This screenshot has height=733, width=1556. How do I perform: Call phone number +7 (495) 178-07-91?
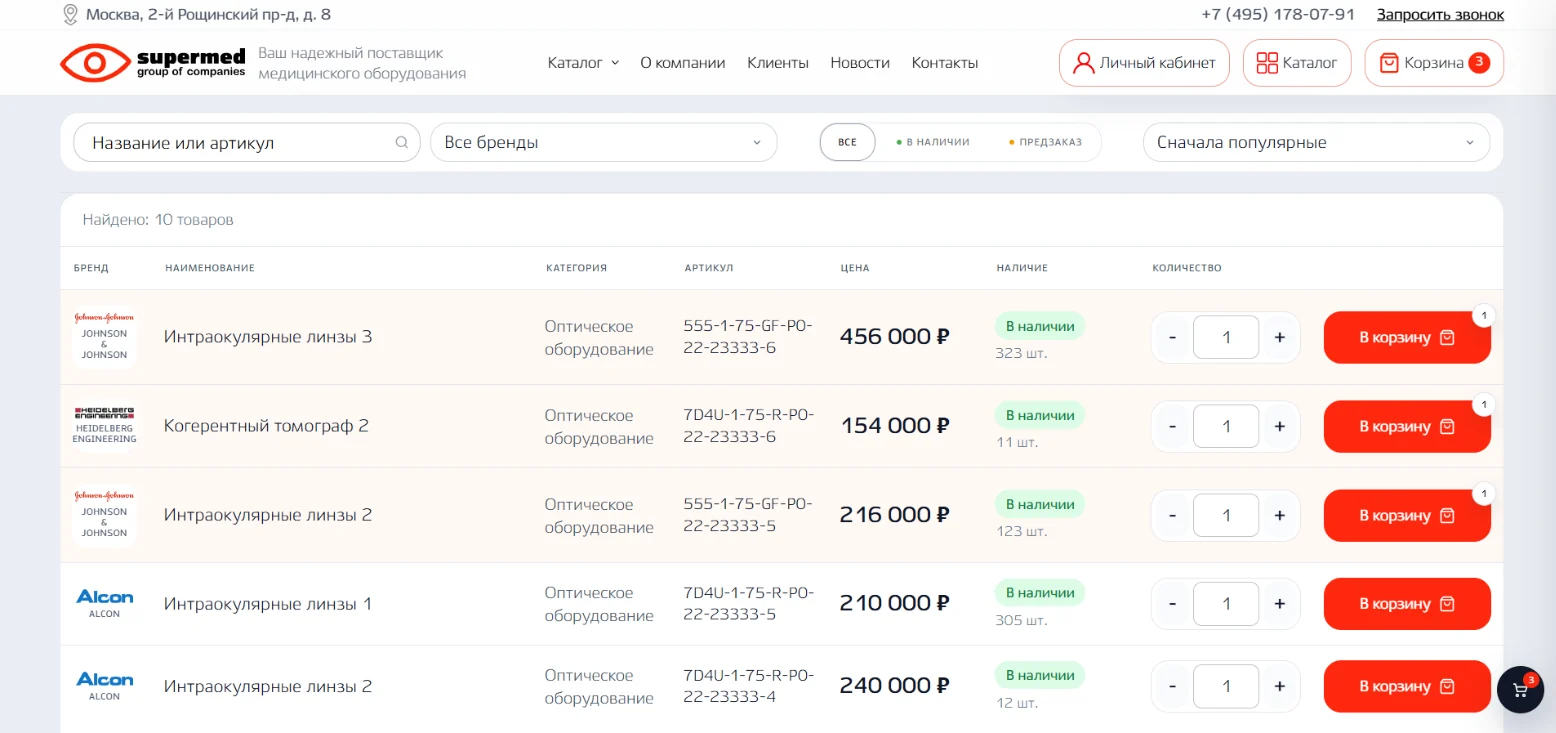pyautogui.click(x=1278, y=14)
